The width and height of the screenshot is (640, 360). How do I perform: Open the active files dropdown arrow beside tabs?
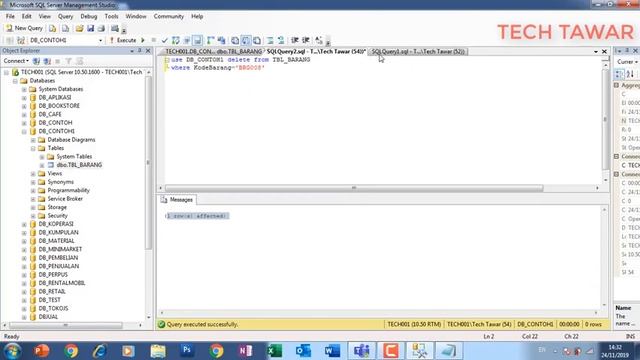[x=596, y=52]
